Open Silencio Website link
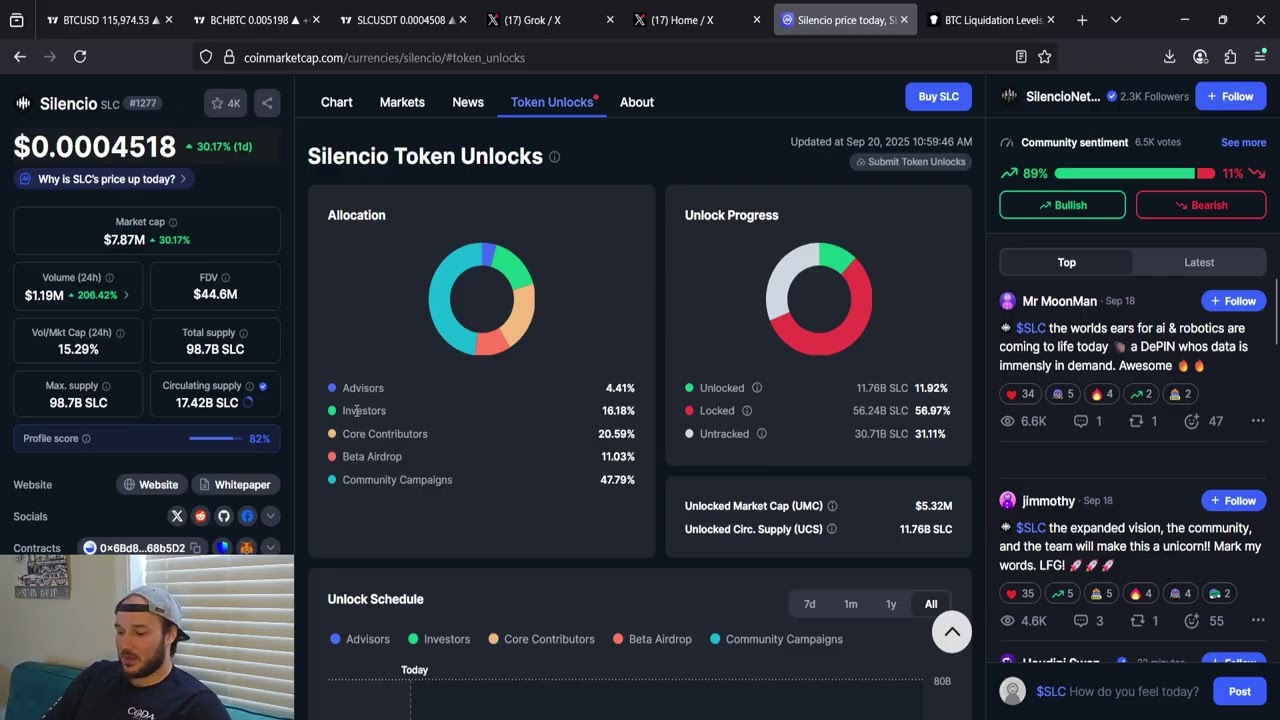 tap(151, 484)
